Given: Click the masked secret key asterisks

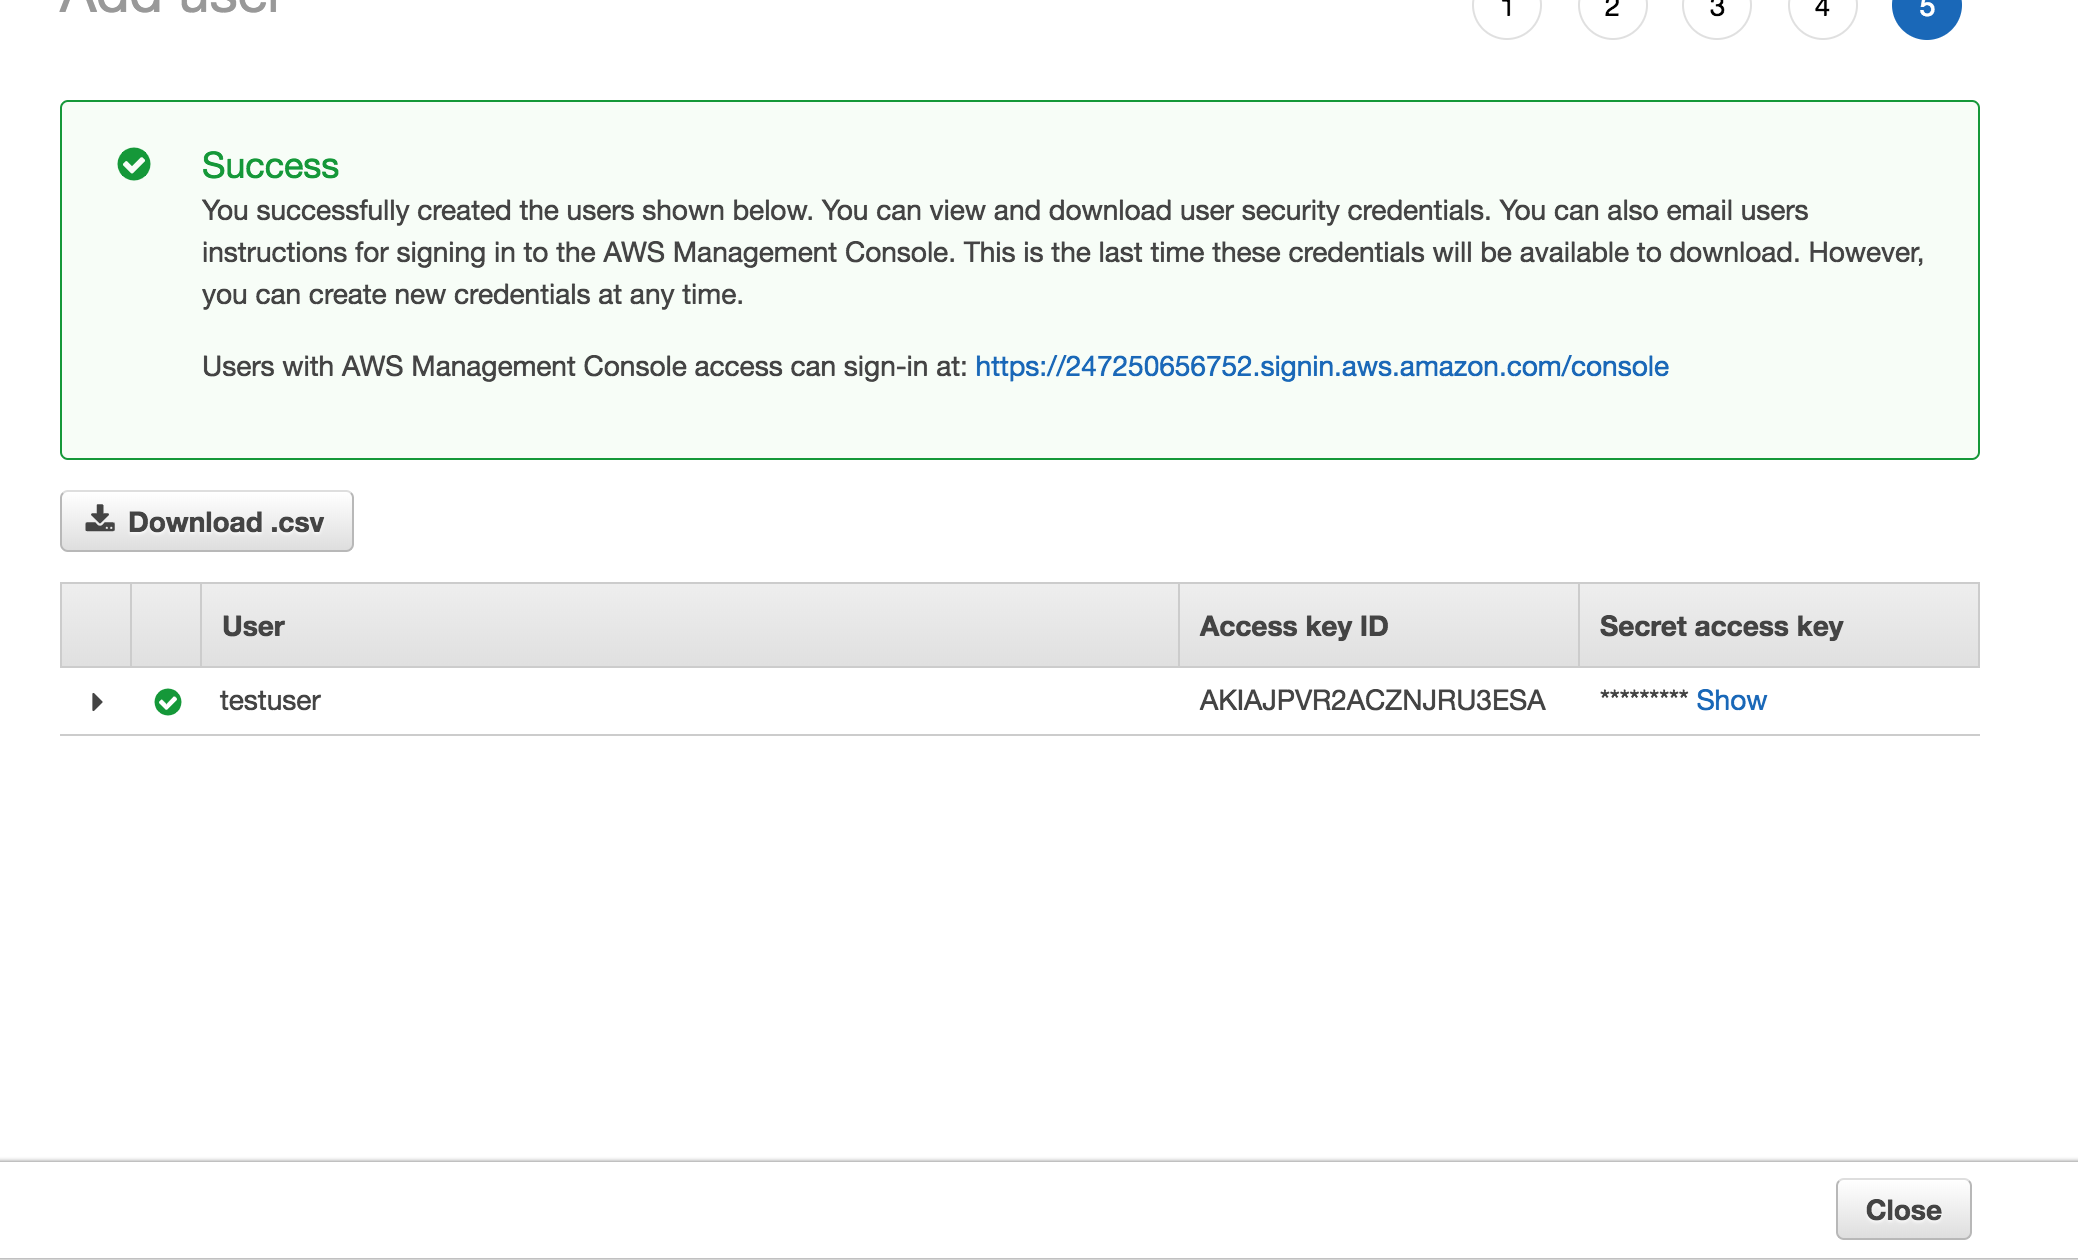Looking at the screenshot, I should [1643, 697].
